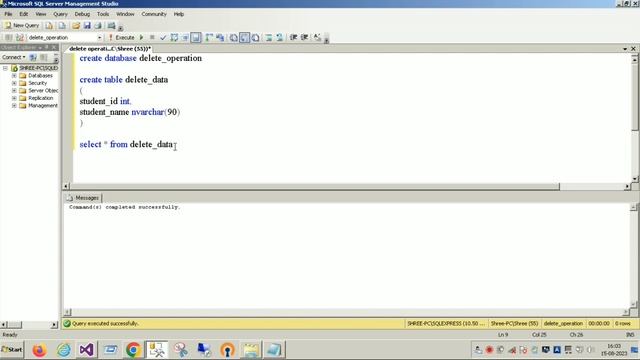
Task: Open Google Chrome from the taskbar
Action: click(x=133, y=350)
